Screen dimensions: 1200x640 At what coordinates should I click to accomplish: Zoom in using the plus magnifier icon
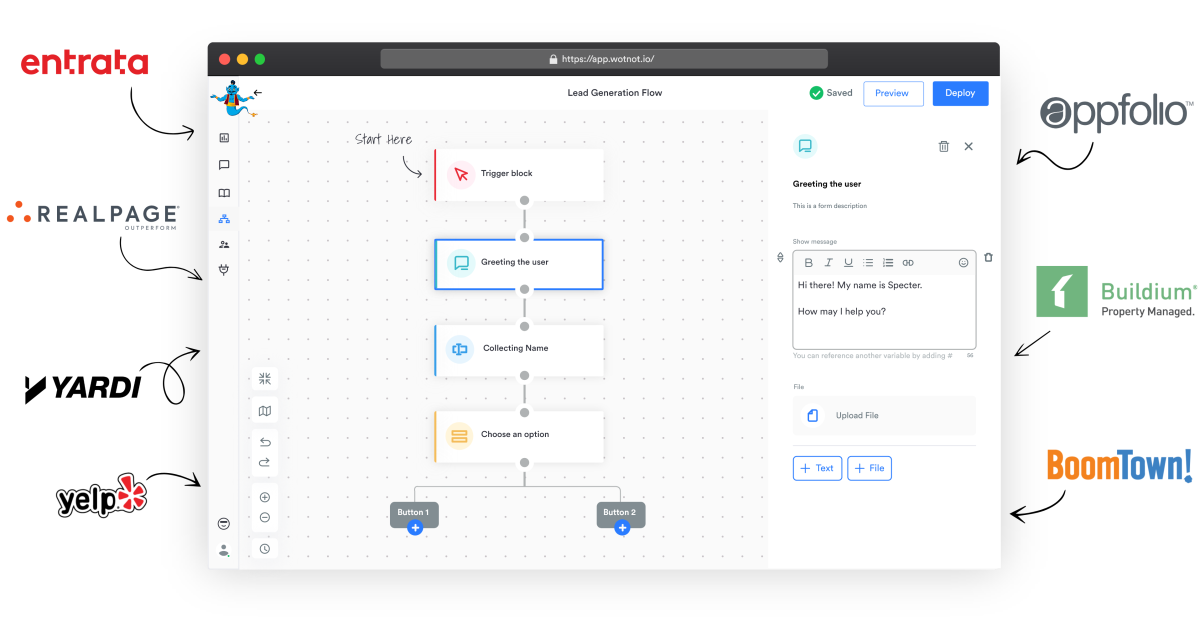pos(265,497)
